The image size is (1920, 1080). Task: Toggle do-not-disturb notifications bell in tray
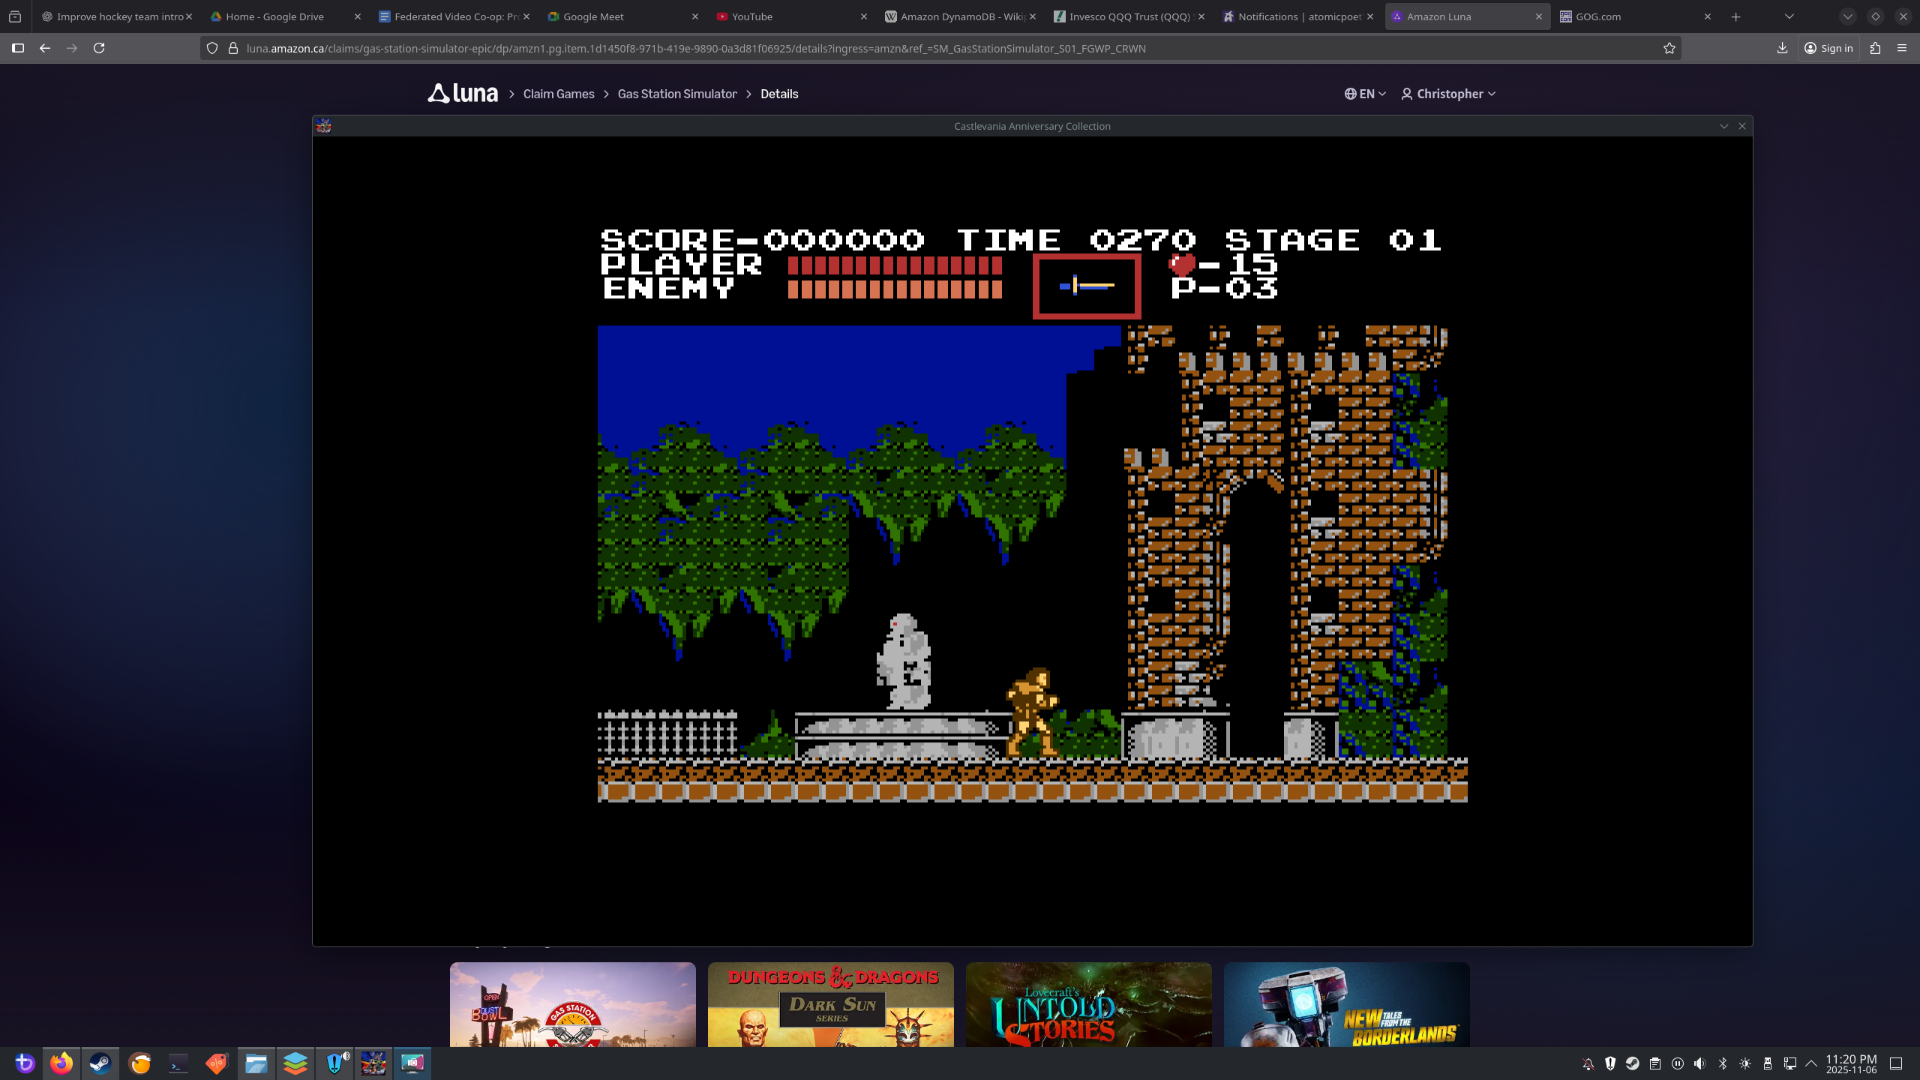pos(1588,1063)
